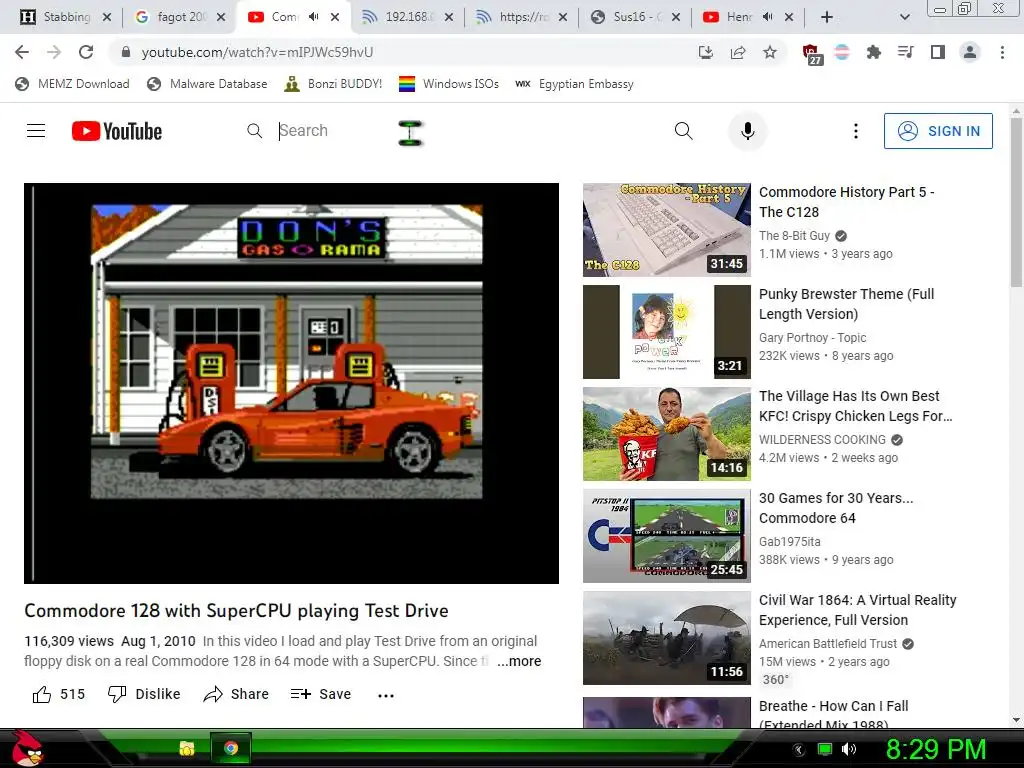Expand description with ...more
Screen dimensions: 1024x768
519,661
